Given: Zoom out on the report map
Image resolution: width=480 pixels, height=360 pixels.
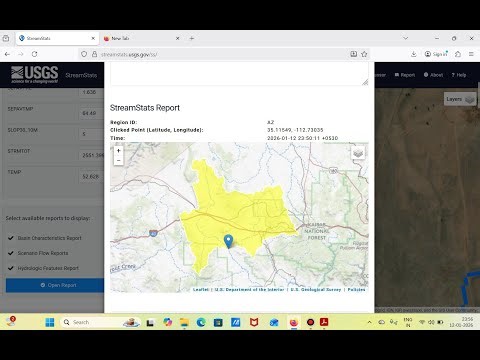Looking at the screenshot, I should (x=118, y=160).
